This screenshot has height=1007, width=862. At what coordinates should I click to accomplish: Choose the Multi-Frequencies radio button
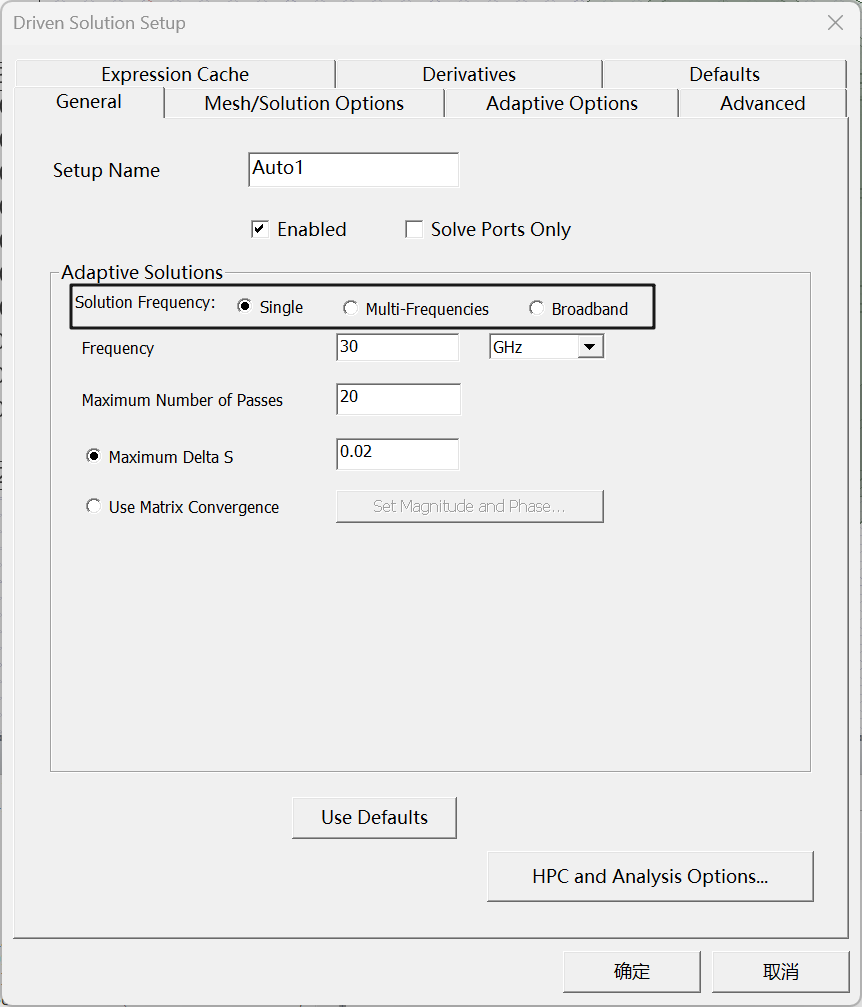tap(350, 309)
